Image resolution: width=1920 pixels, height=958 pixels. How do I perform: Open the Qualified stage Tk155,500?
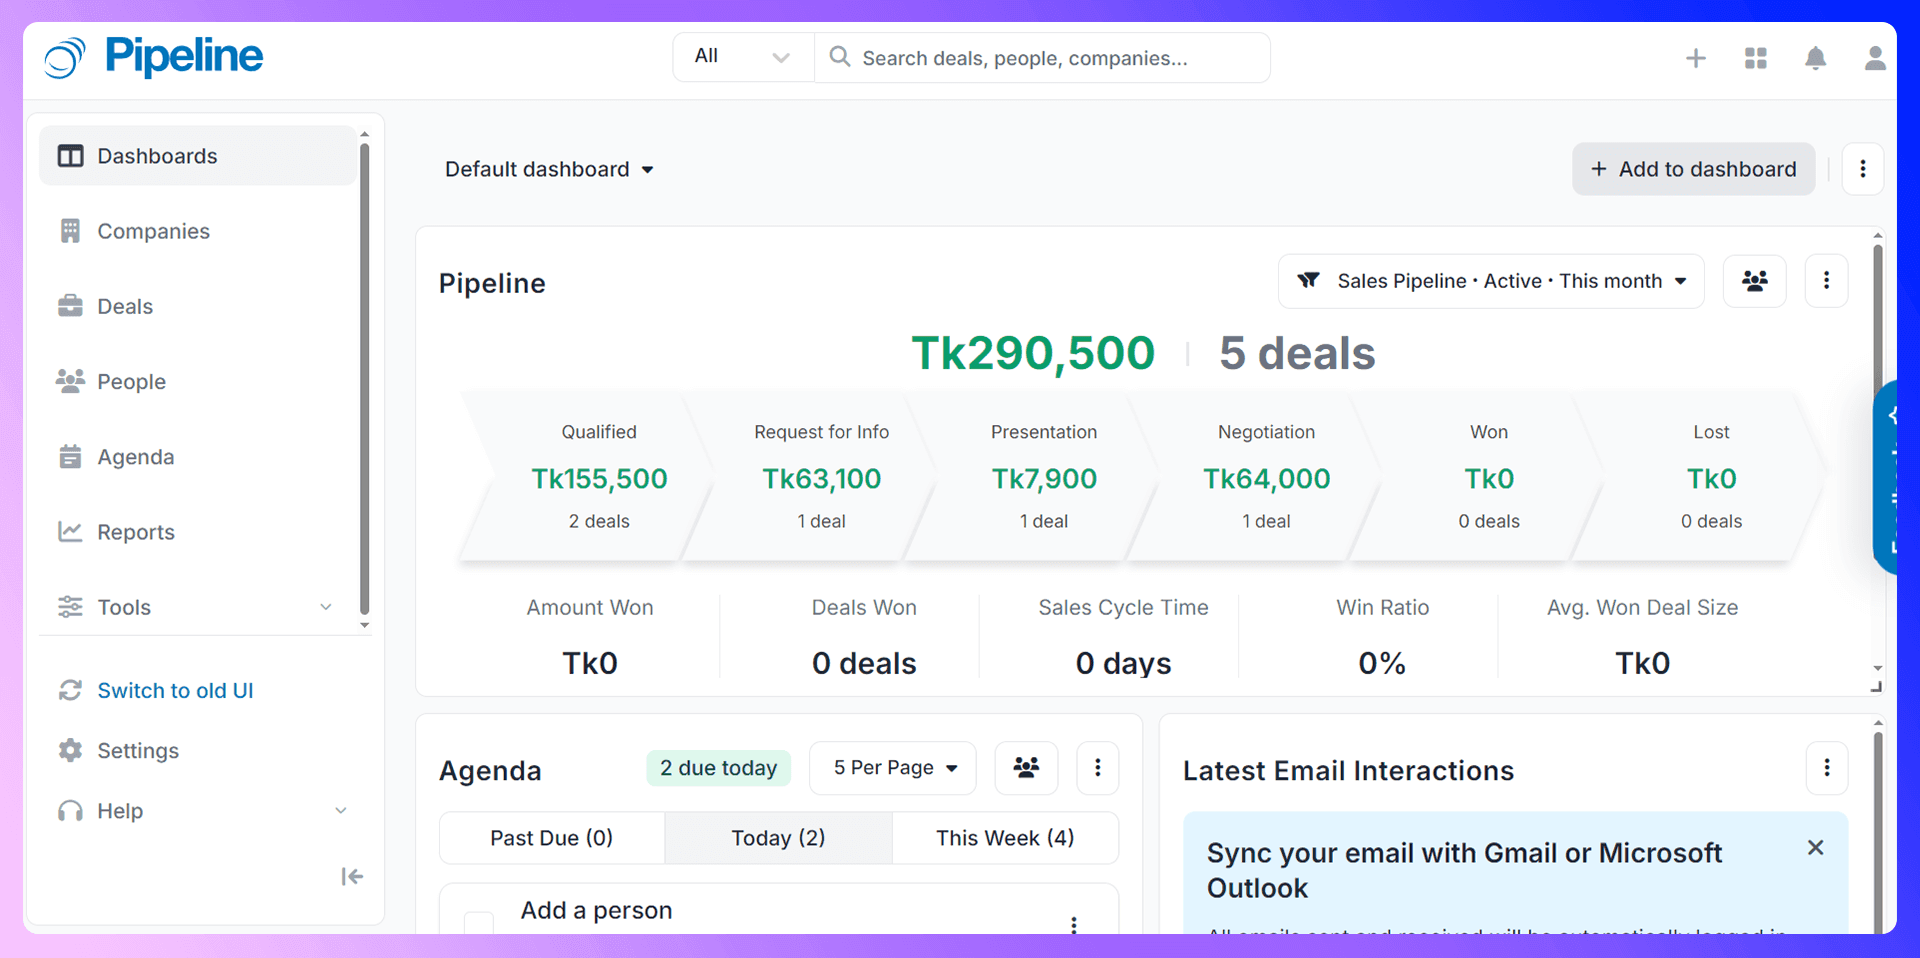click(x=599, y=477)
